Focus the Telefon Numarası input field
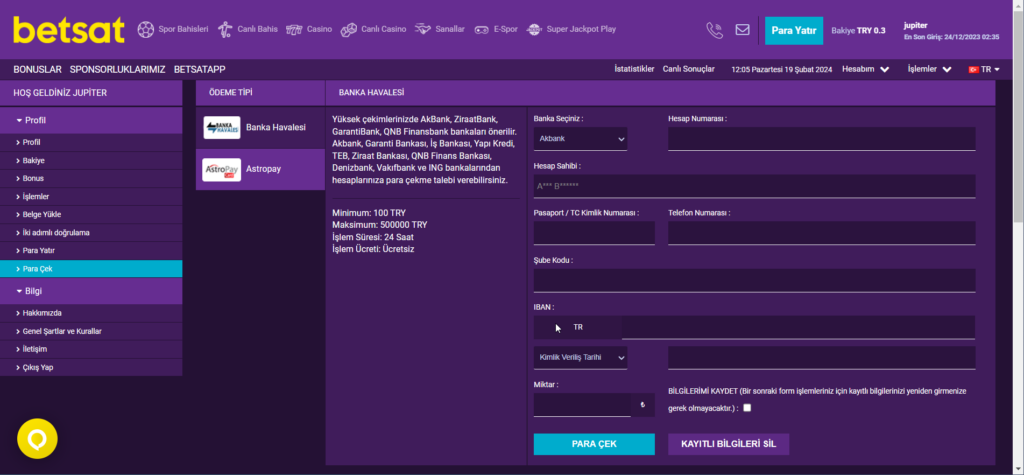The height and width of the screenshot is (475, 1024). pyautogui.click(x=822, y=233)
